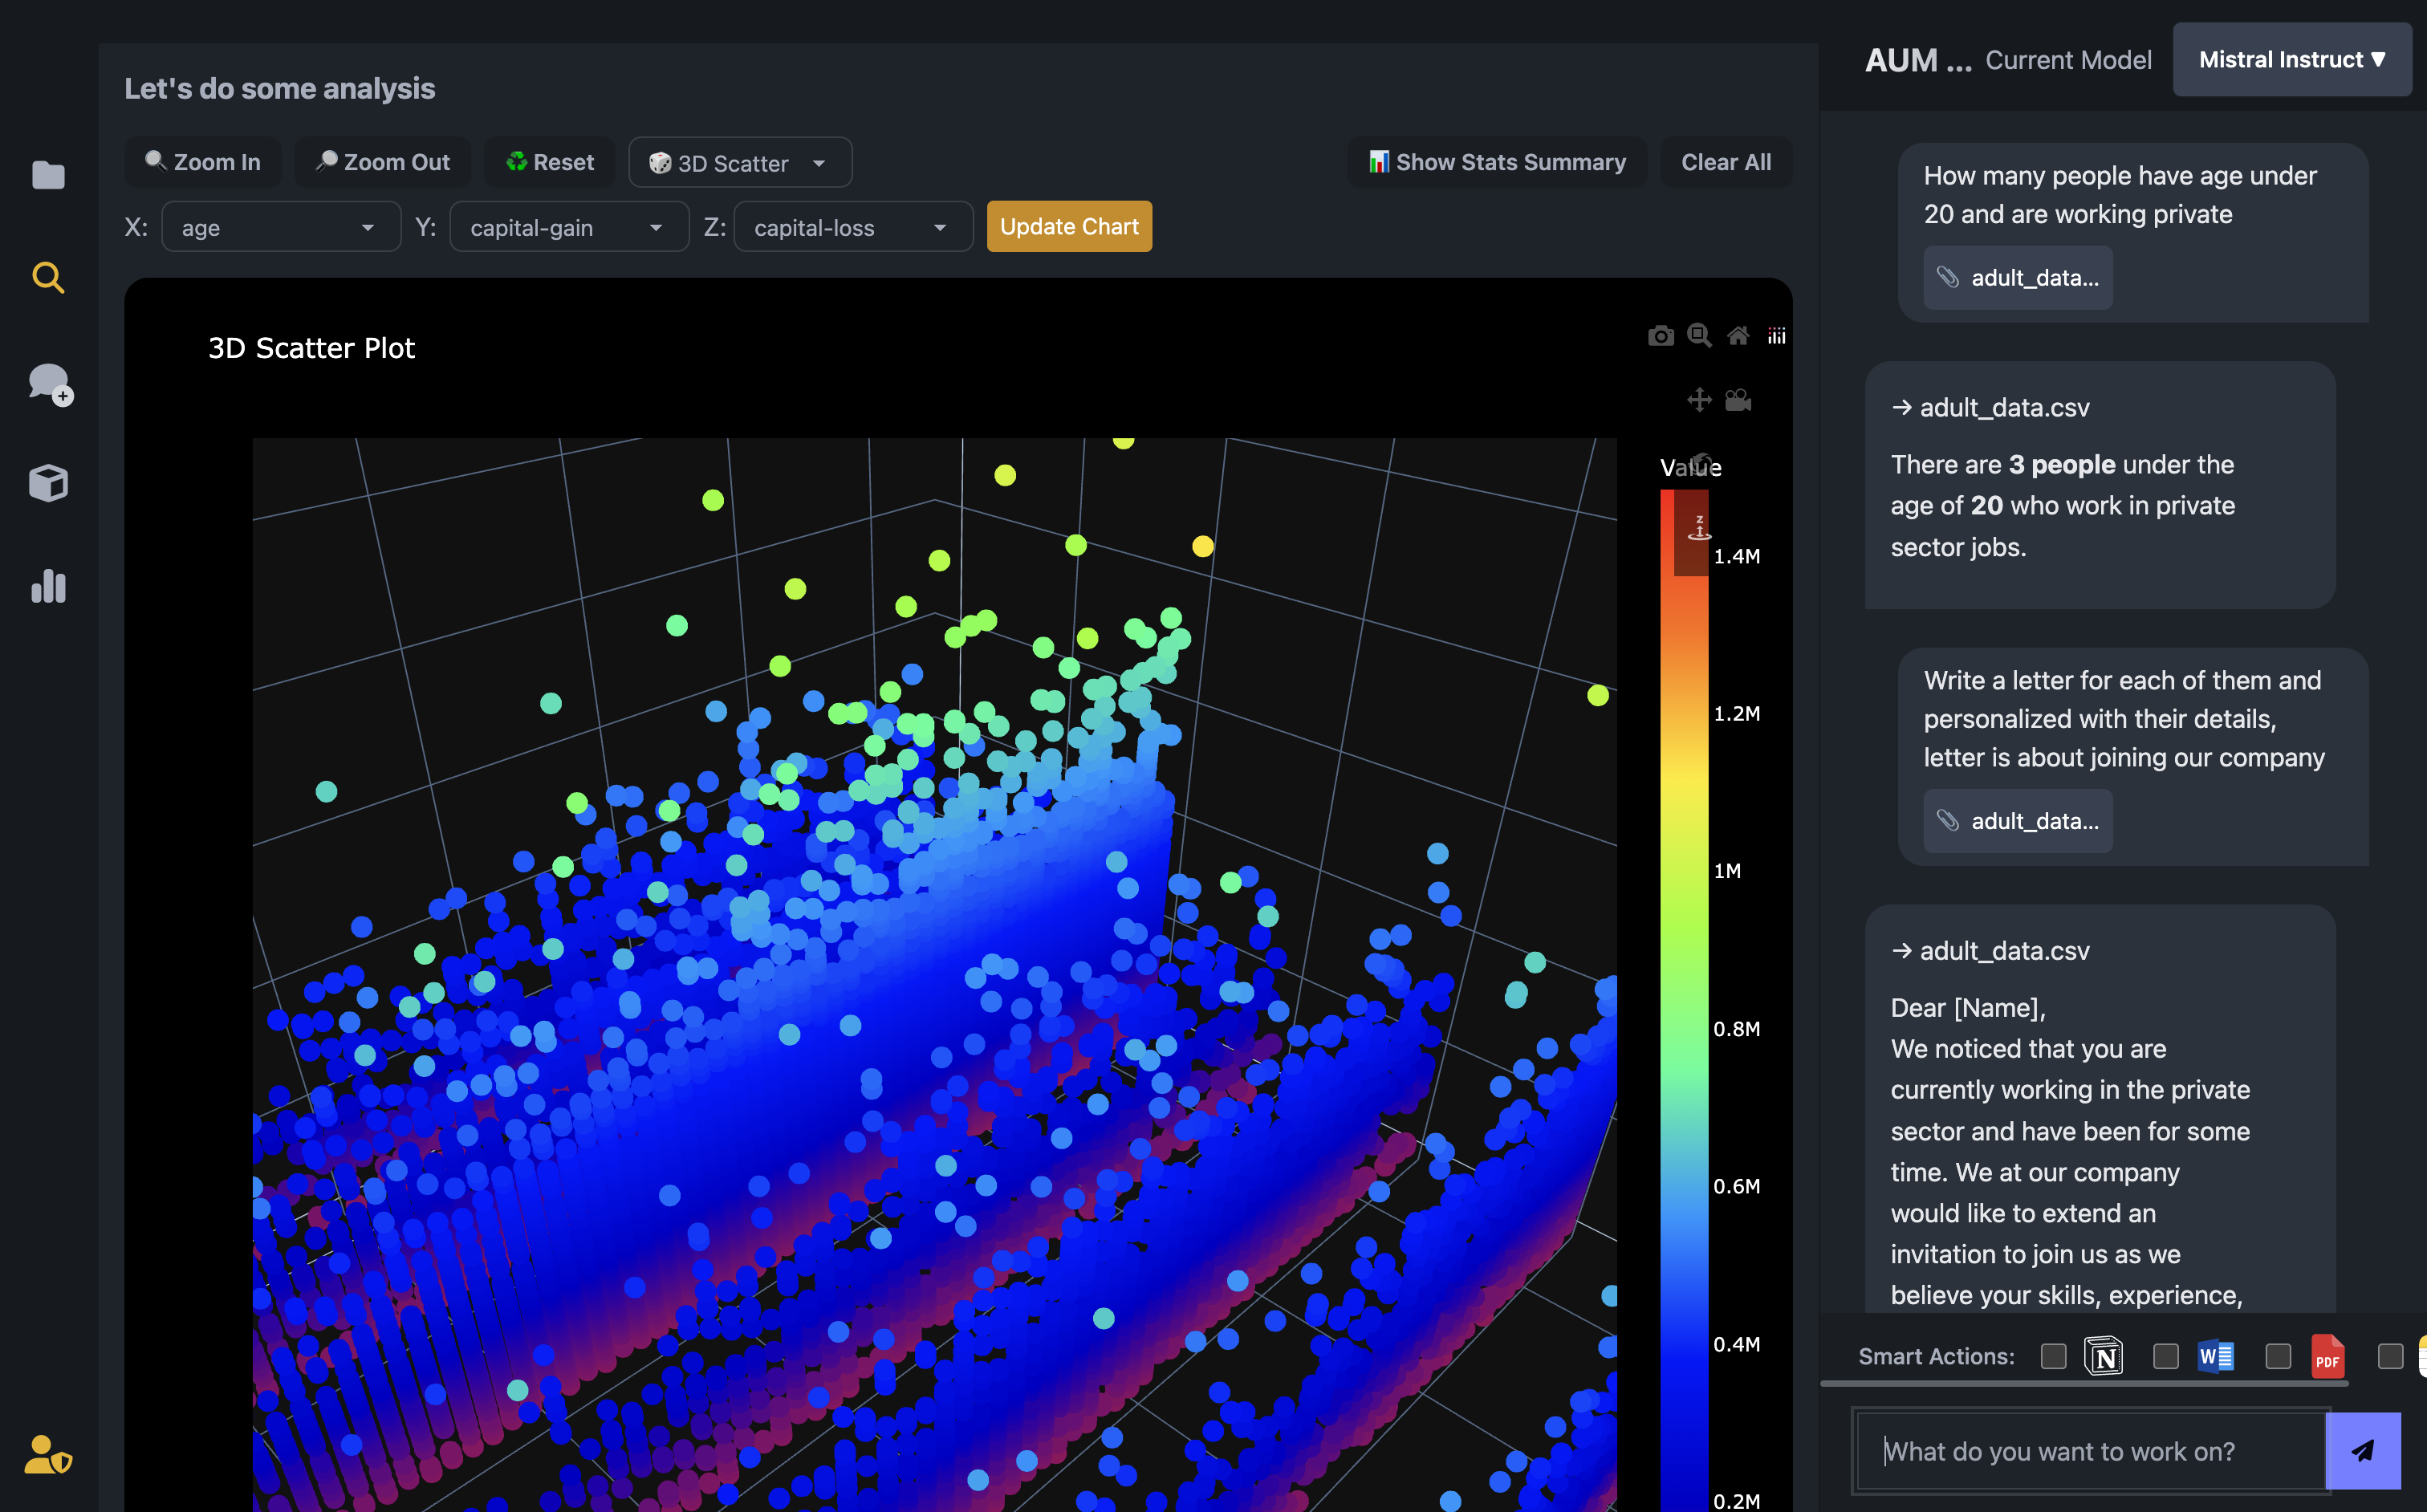Click Update Chart
The image size is (2427, 1512).
point(1069,226)
